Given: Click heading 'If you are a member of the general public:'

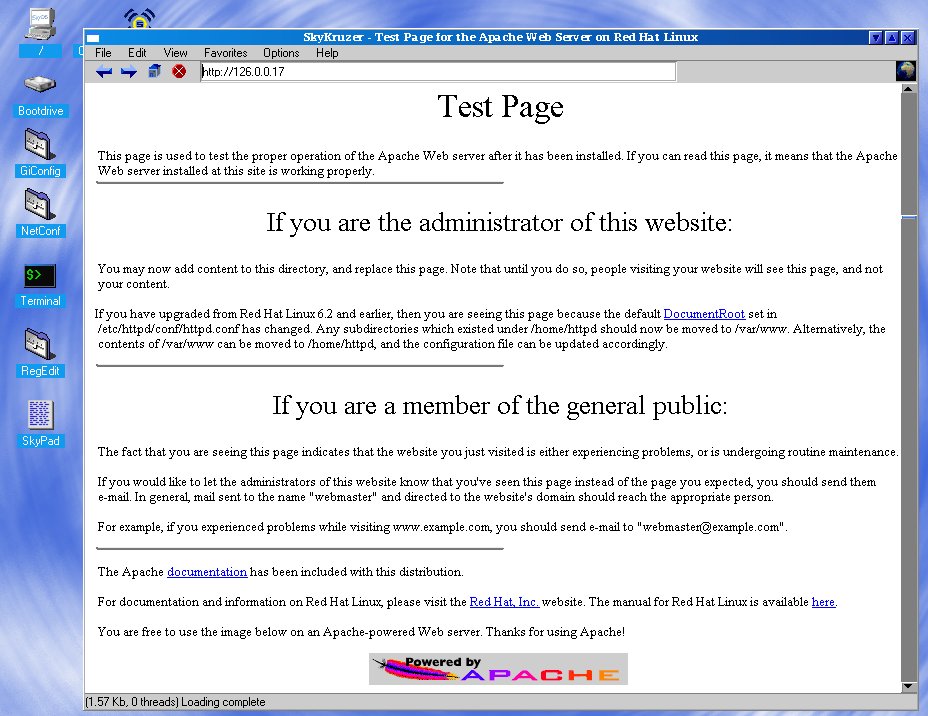Looking at the screenshot, I should coord(500,406).
